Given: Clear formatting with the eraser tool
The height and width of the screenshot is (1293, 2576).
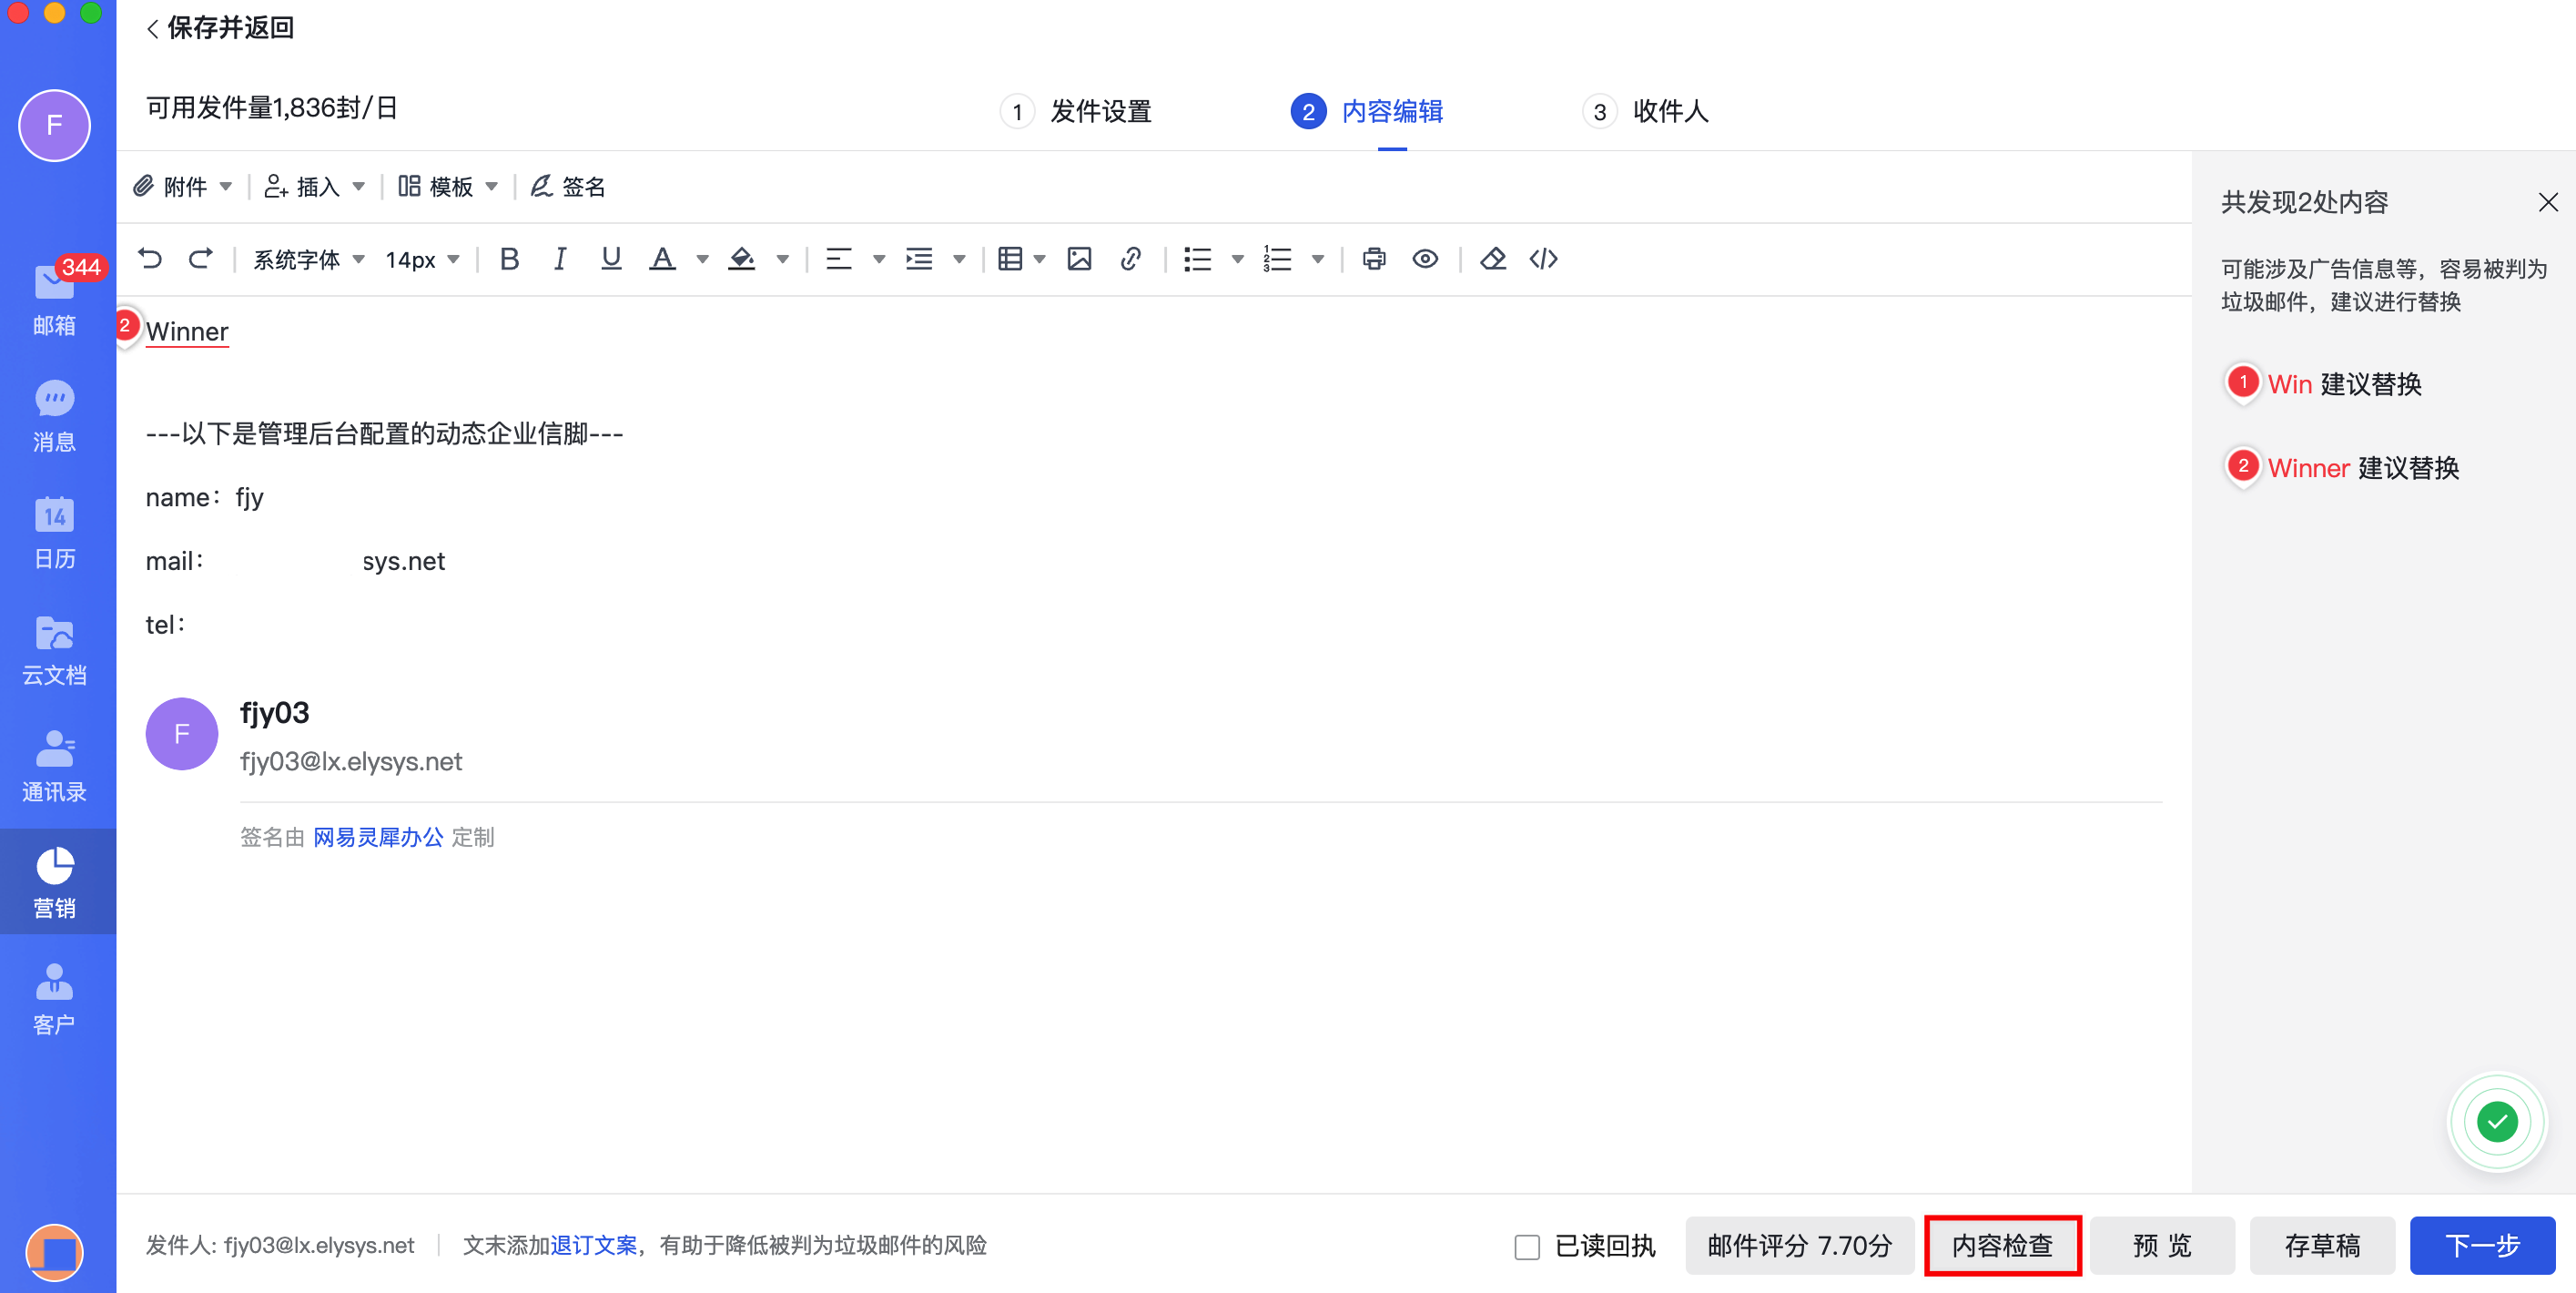Looking at the screenshot, I should [1492, 258].
